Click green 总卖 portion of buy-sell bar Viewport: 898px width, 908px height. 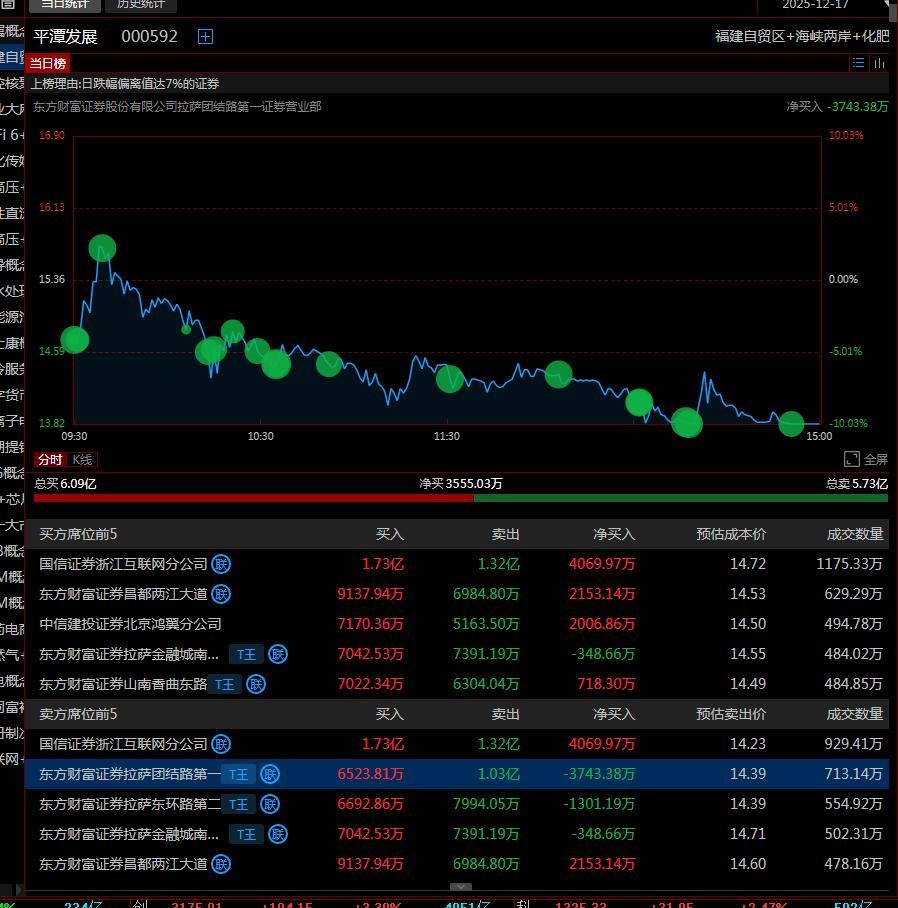[681, 498]
